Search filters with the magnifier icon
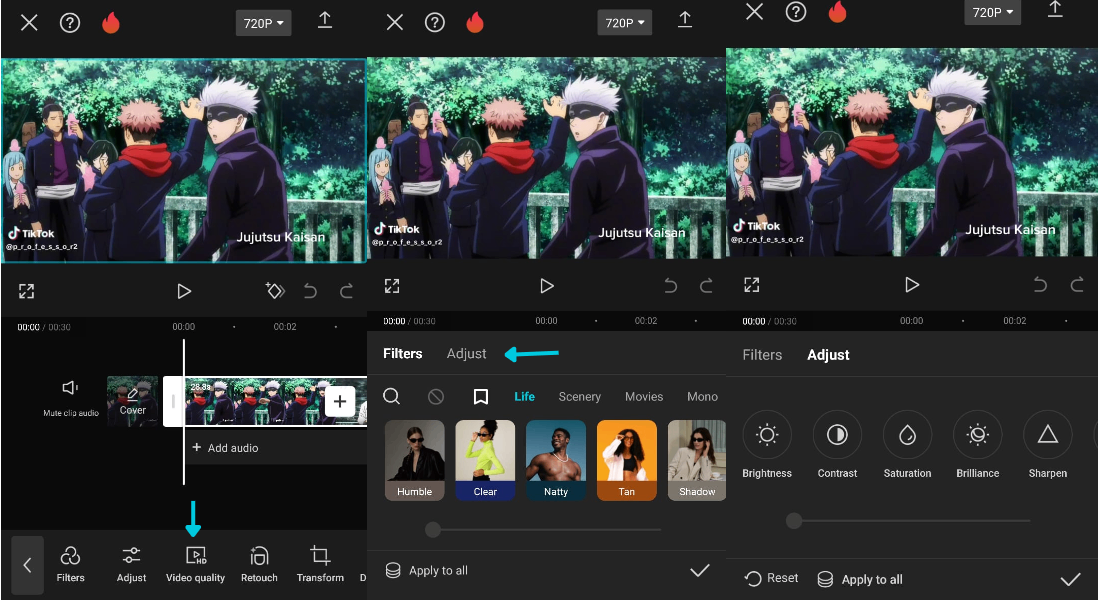The height and width of the screenshot is (600, 1100). [391, 396]
